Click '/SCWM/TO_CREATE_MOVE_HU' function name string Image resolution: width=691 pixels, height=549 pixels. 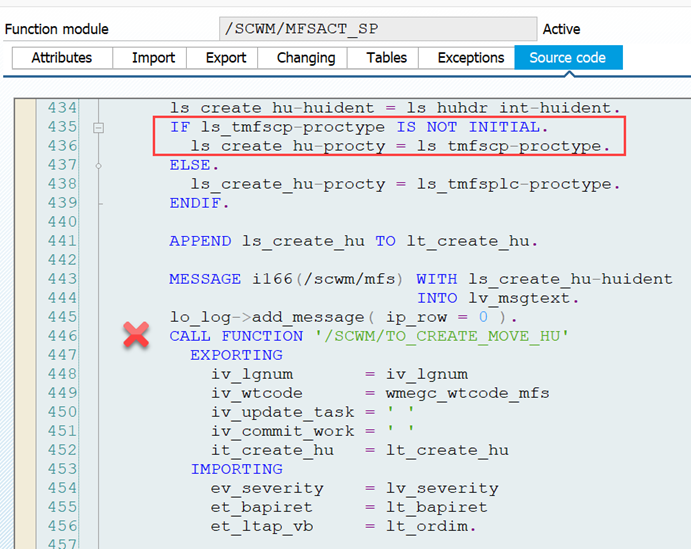tap(442, 337)
